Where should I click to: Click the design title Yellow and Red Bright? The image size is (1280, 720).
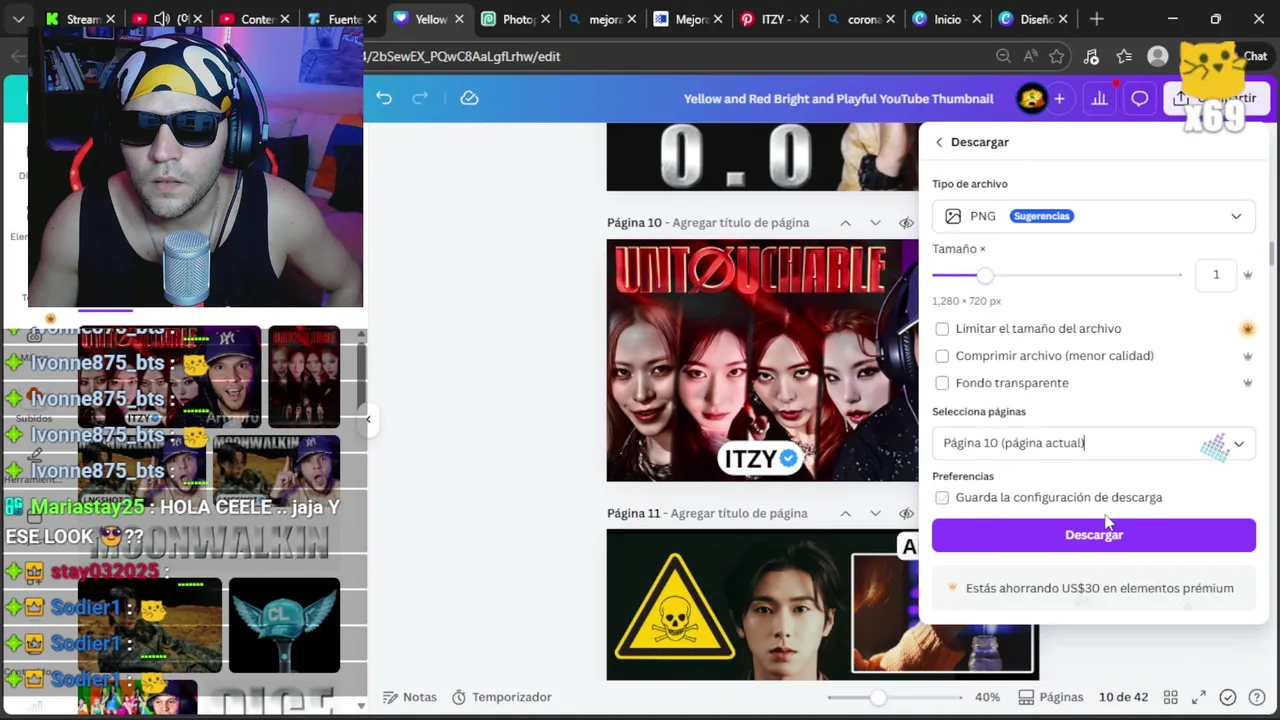pyautogui.click(x=838, y=98)
